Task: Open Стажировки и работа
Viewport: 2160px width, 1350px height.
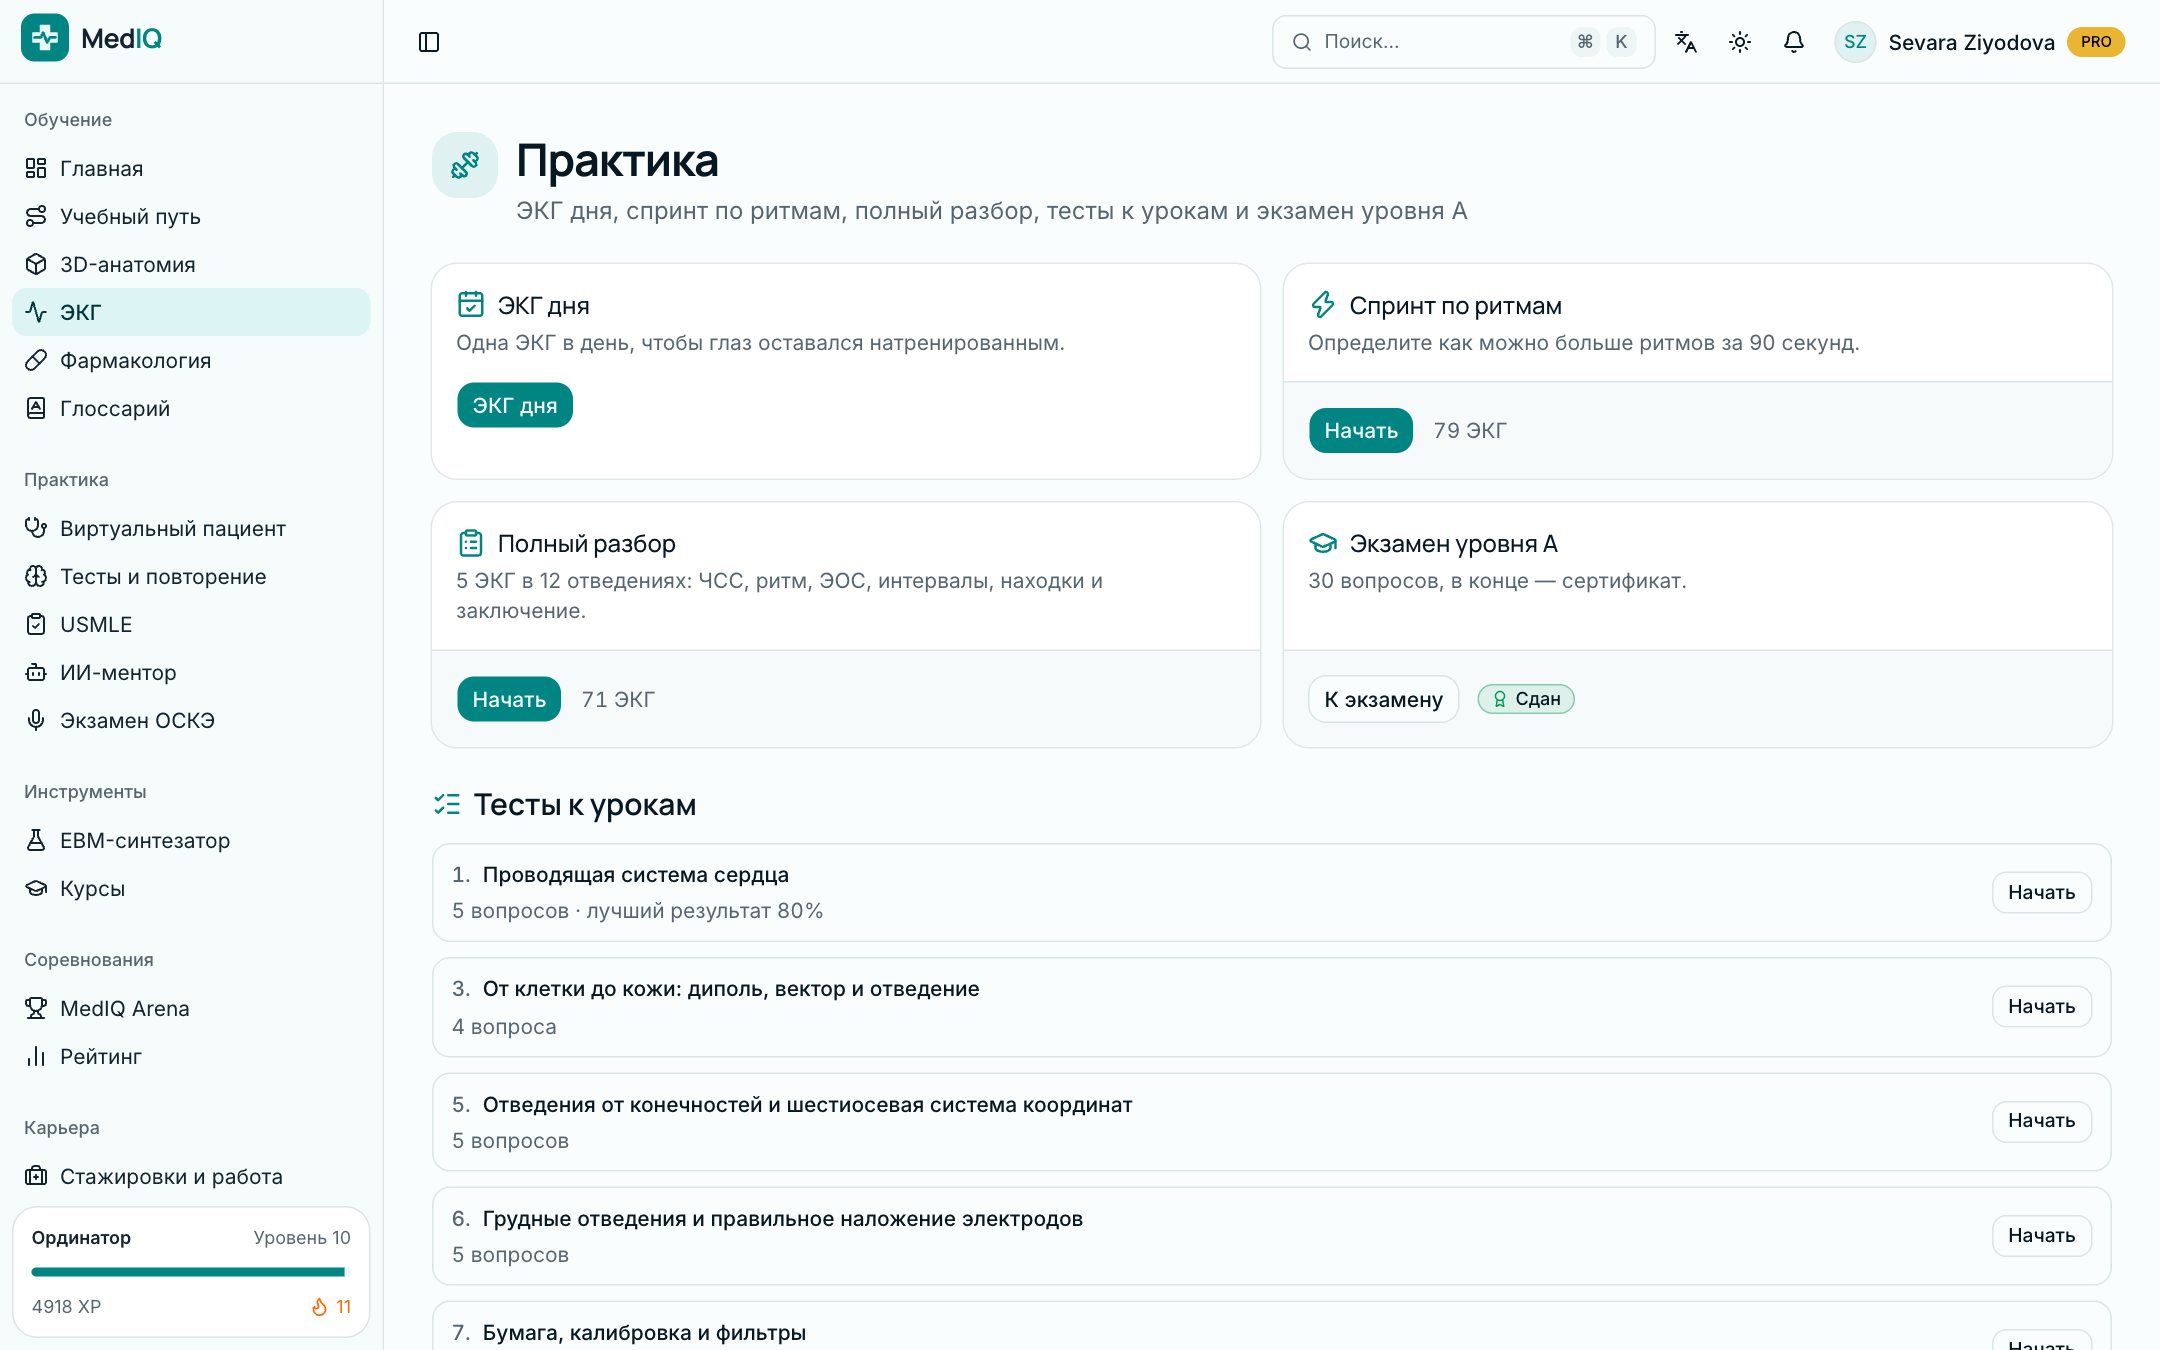Action: click(x=191, y=1176)
